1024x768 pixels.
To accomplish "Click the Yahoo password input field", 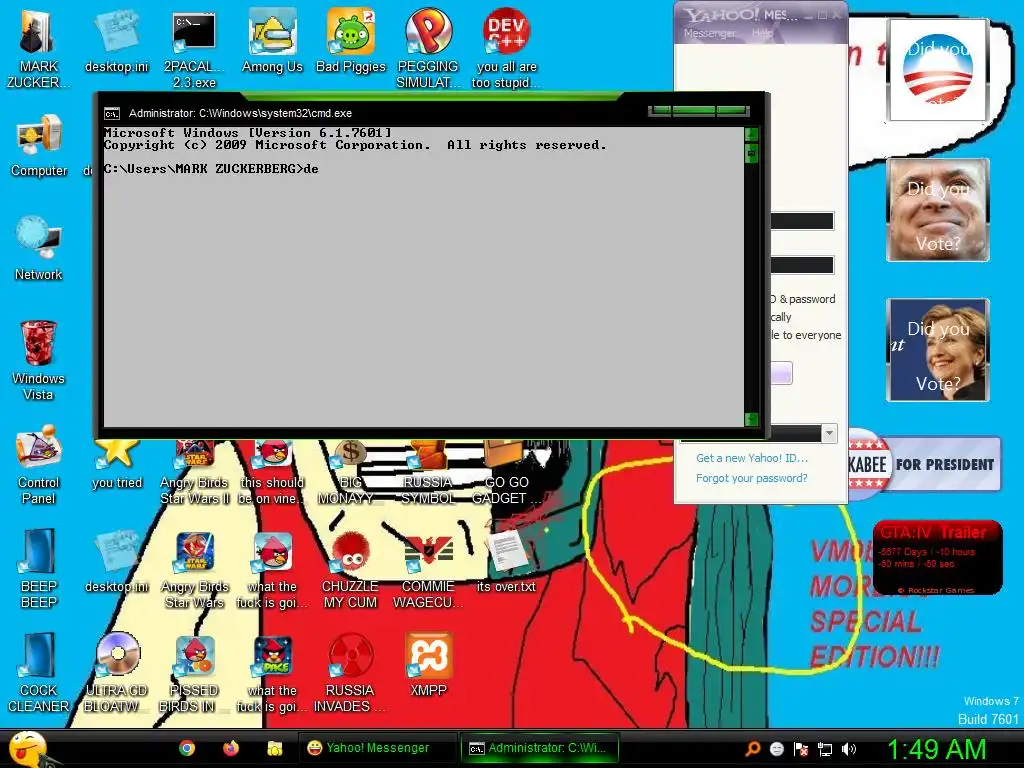I will click(802, 264).
